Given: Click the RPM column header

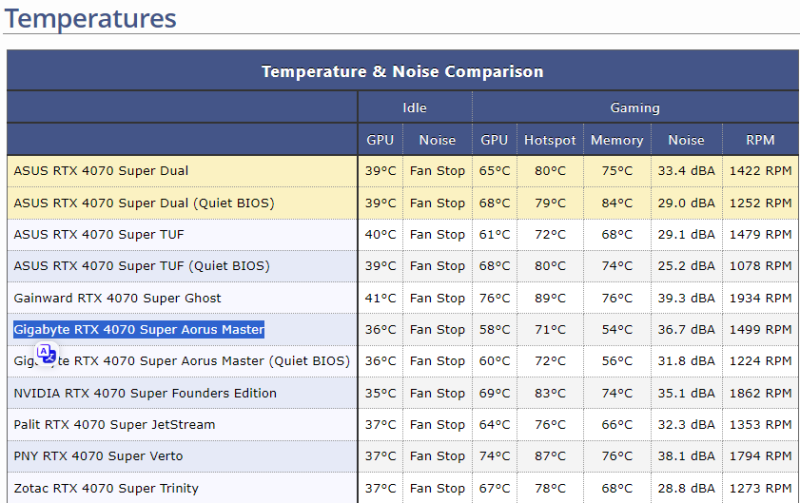Looking at the screenshot, I should pos(760,140).
